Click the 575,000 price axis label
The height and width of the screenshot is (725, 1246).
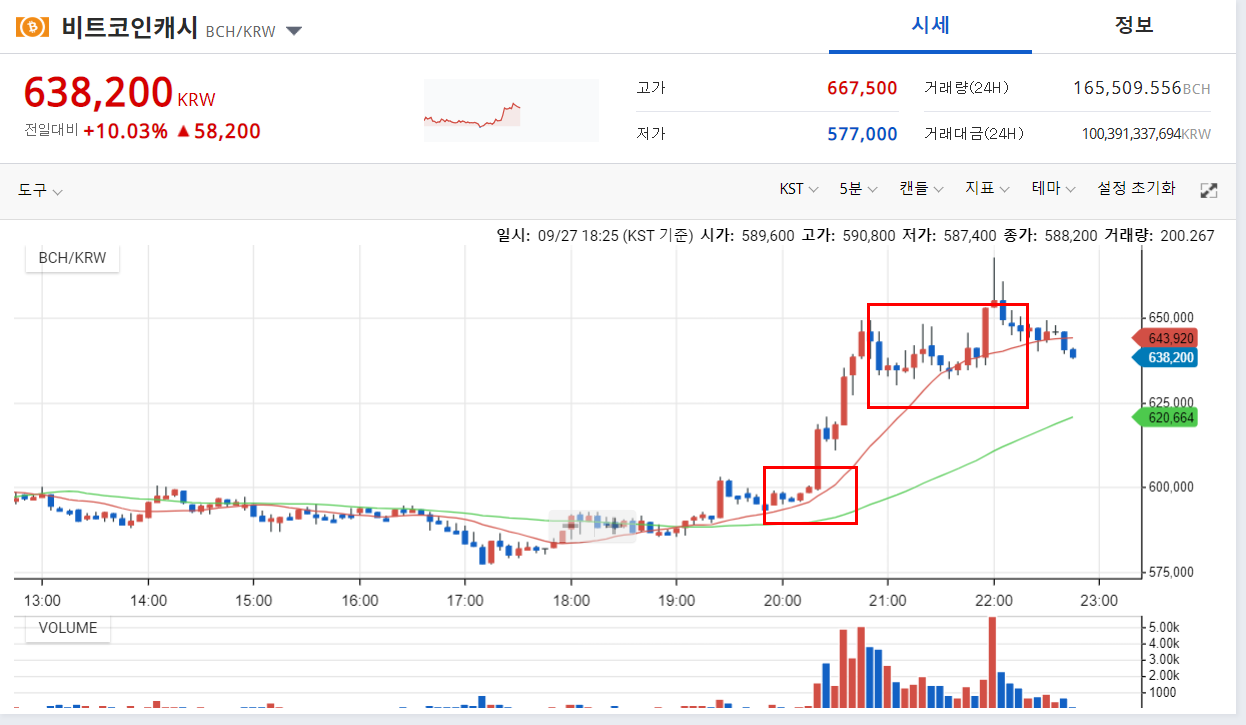pyautogui.click(x=1171, y=572)
